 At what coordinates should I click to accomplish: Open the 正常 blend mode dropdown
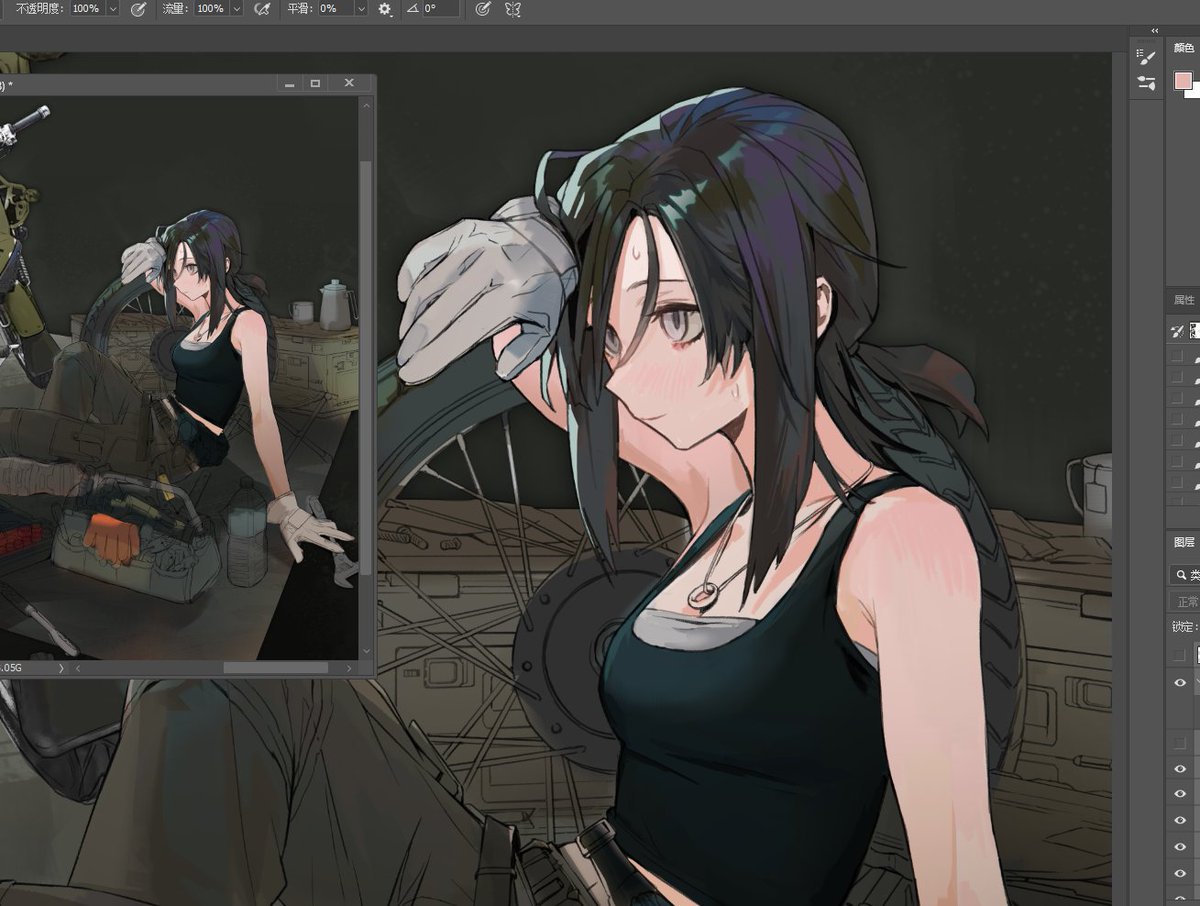click(x=1185, y=602)
